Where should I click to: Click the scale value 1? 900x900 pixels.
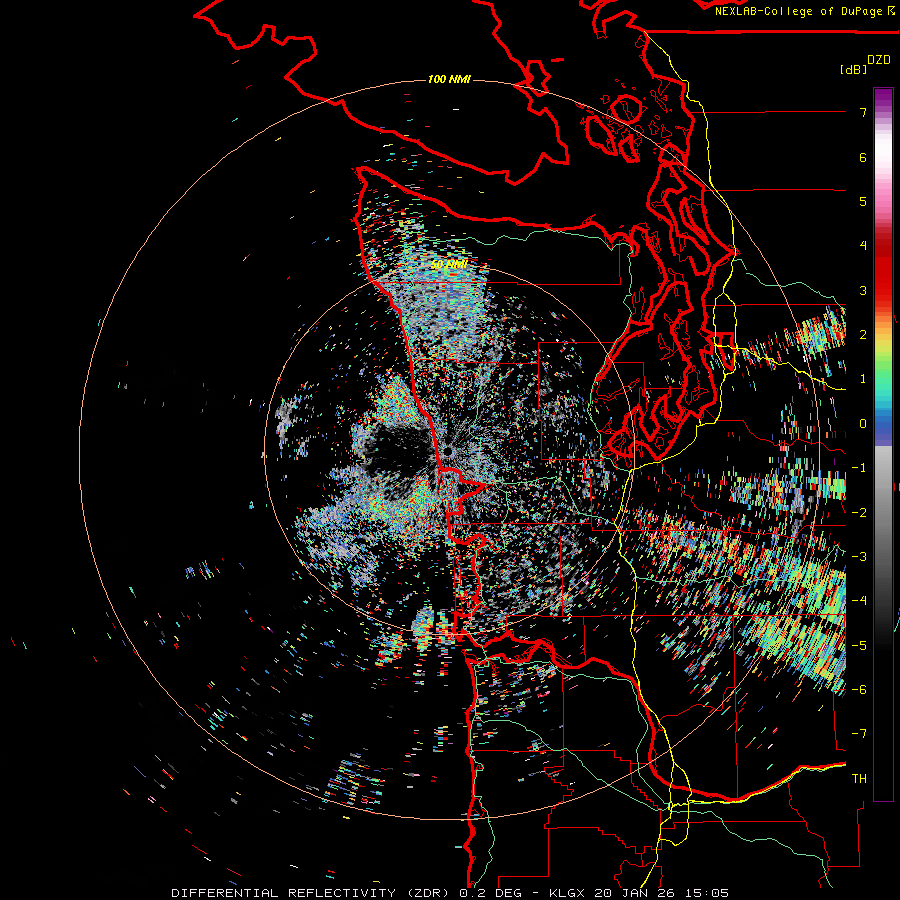pyautogui.click(x=863, y=379)
